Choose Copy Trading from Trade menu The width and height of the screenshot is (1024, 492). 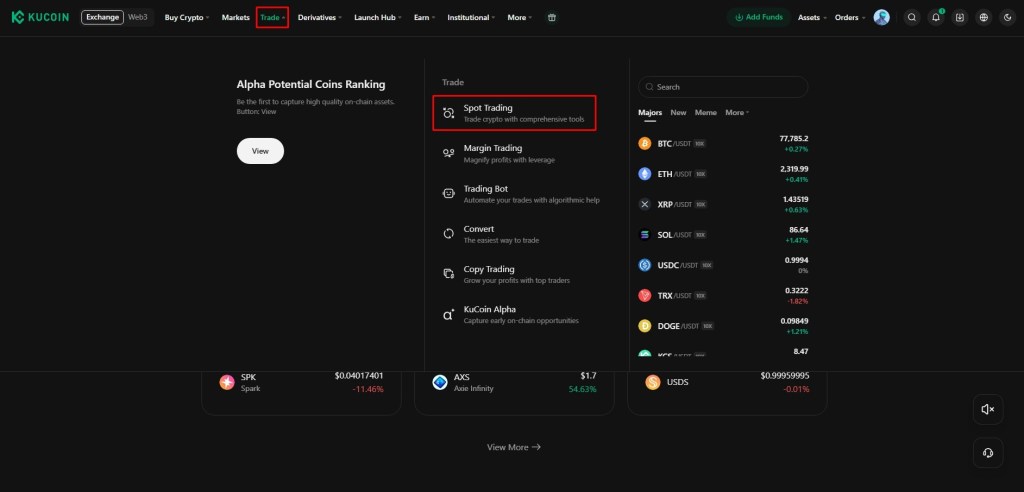pos(515,274)
